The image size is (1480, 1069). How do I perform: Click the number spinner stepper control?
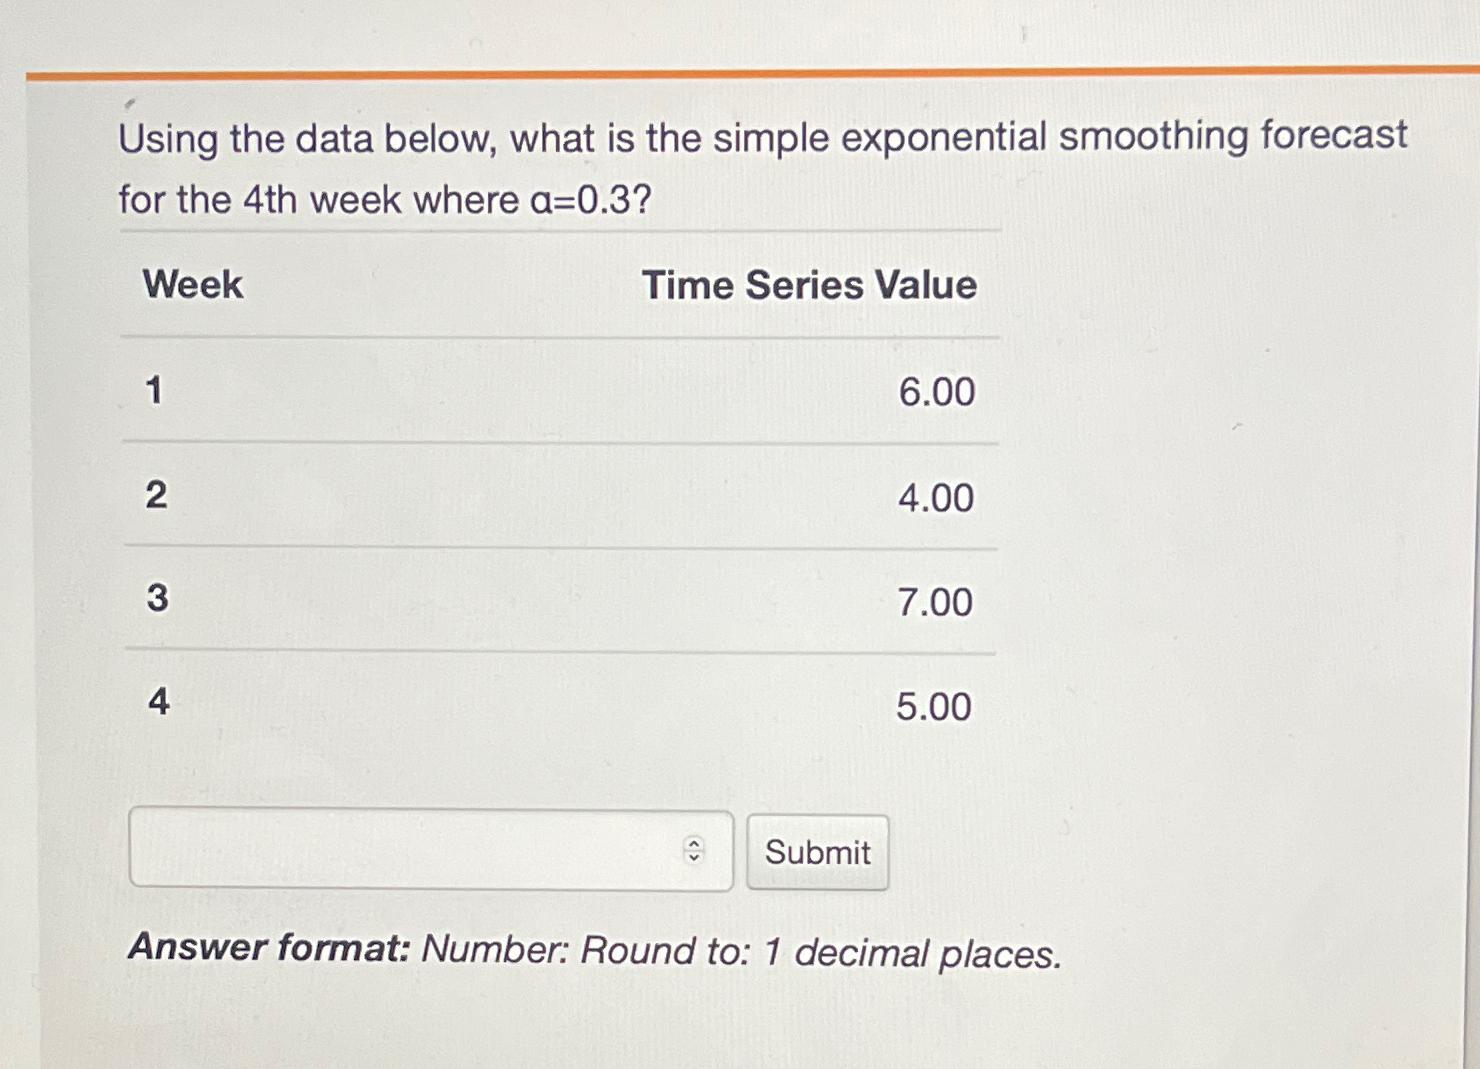(x=695, y=852)
